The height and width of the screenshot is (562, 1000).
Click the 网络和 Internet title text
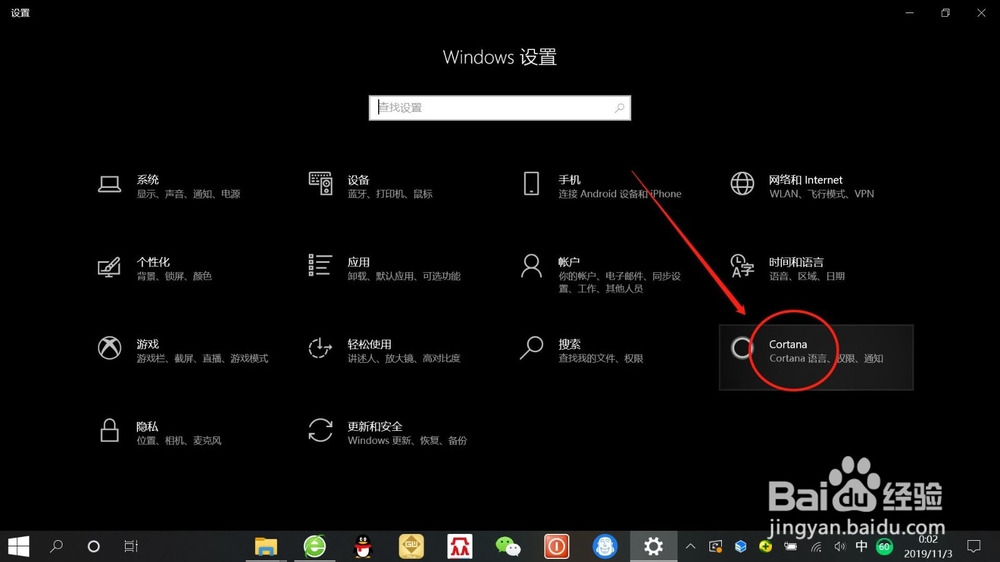point(805,180)
